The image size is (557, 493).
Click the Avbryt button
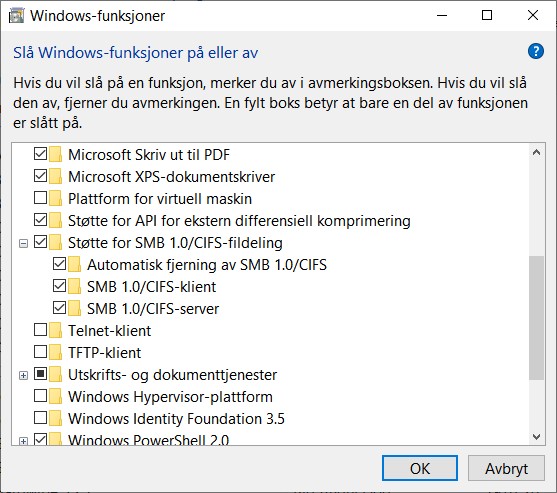coord(506,468)
